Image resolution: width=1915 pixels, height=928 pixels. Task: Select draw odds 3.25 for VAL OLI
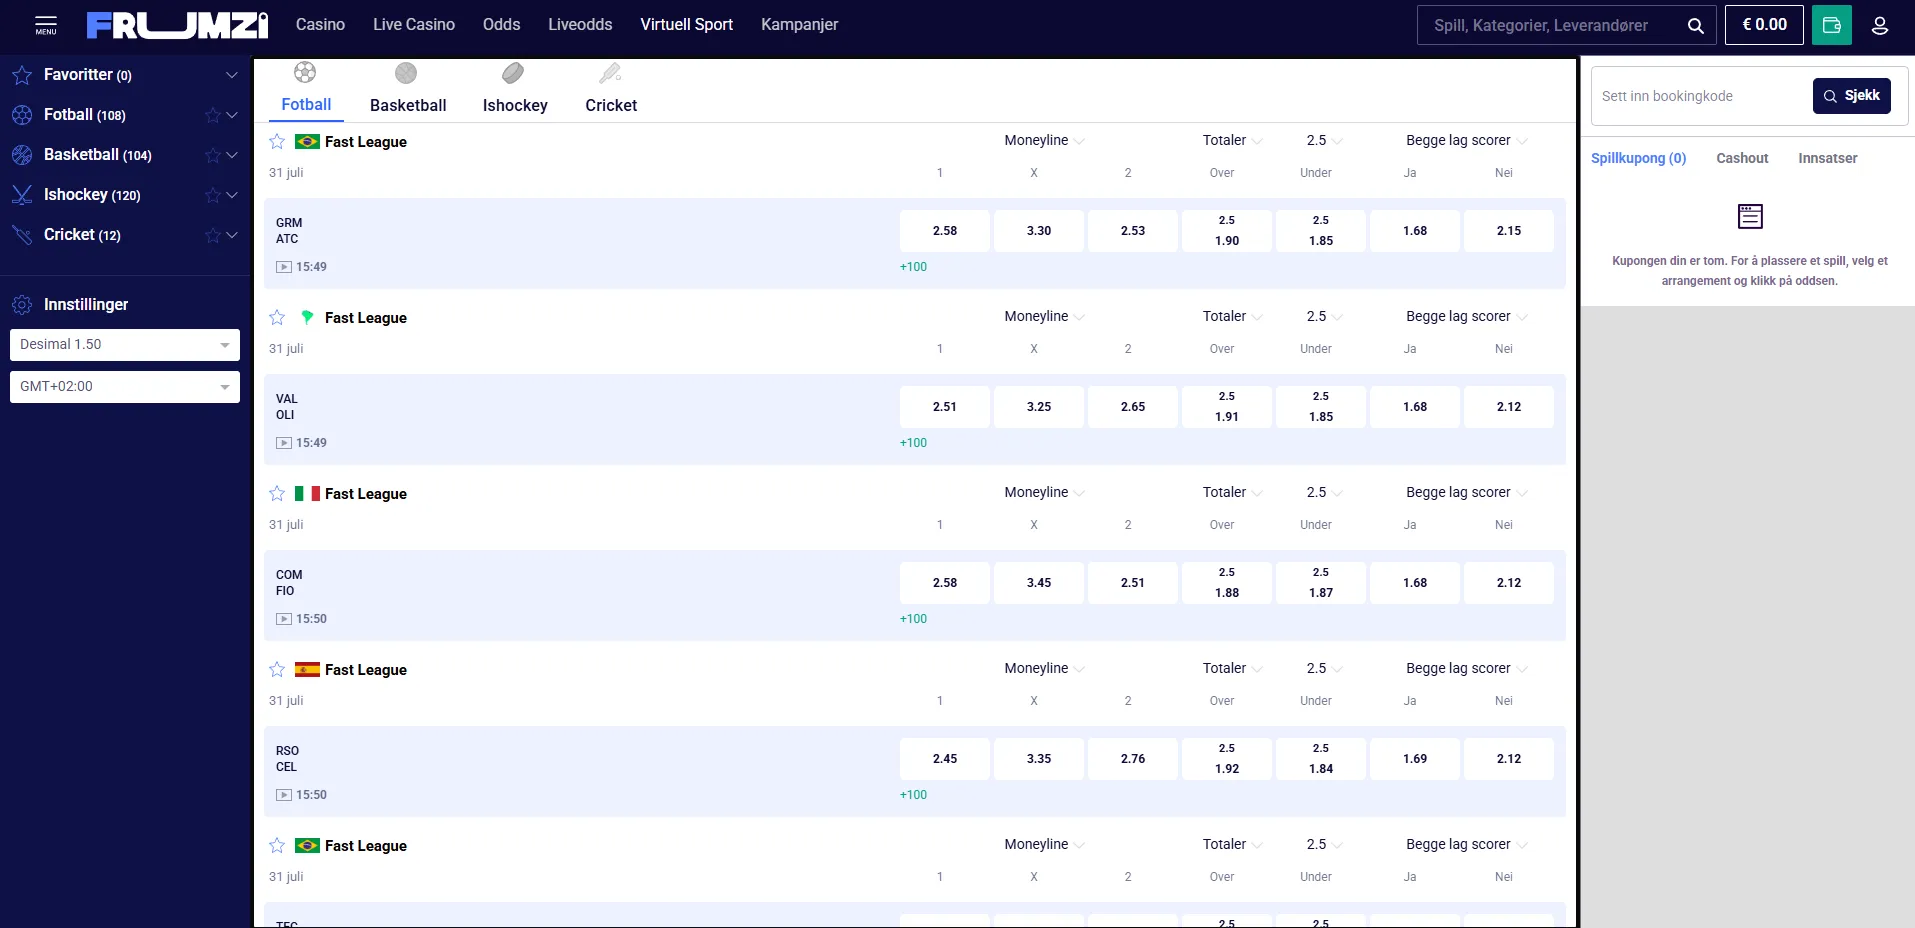point(1039,407)
